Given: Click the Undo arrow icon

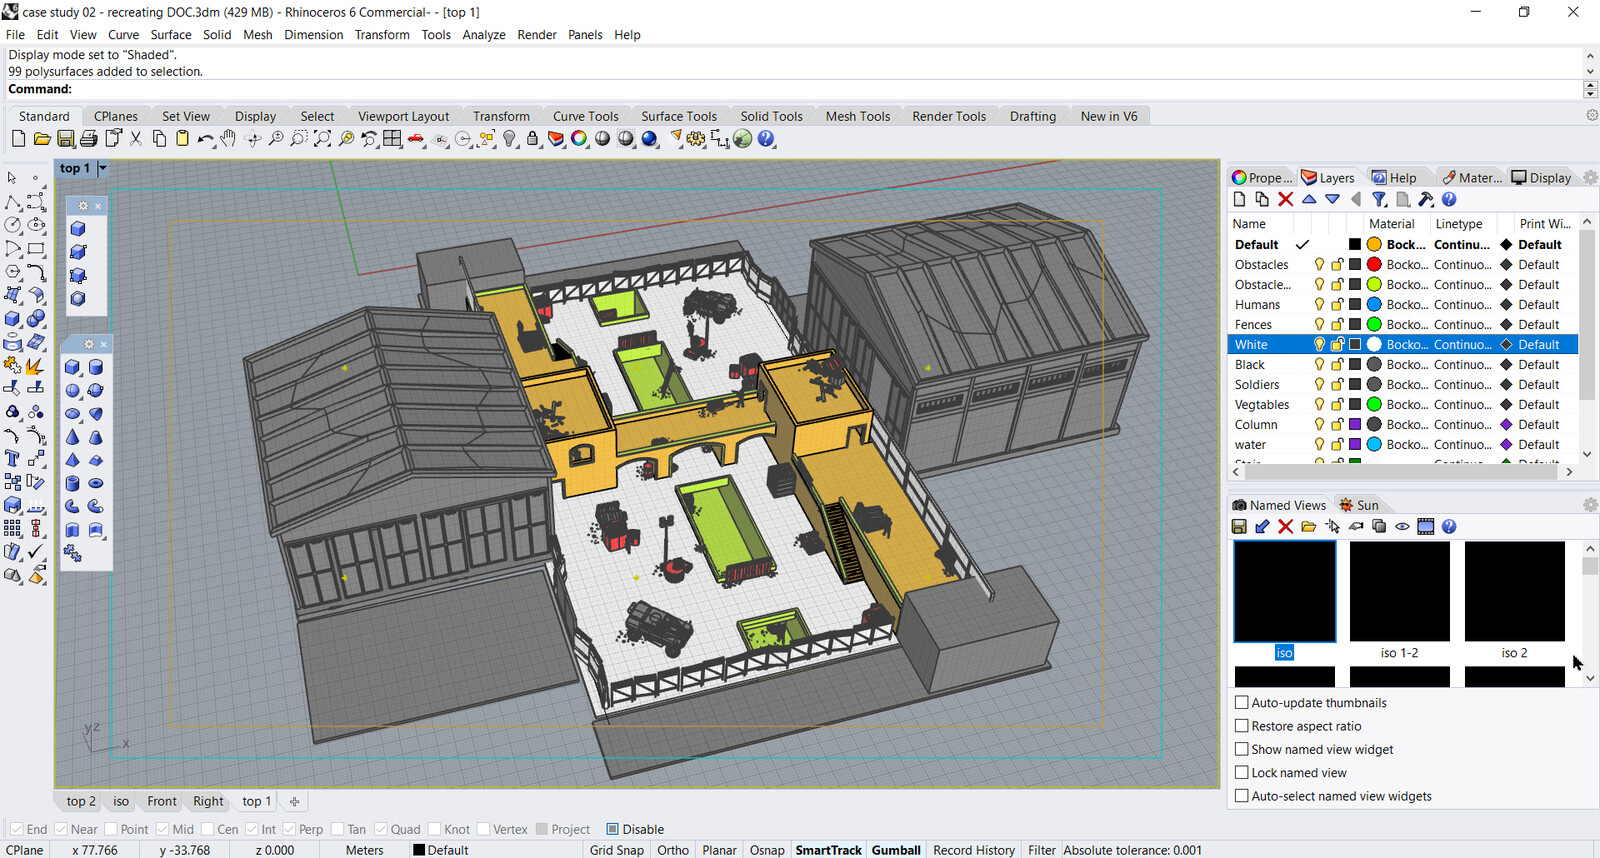Looking at the screenshot, I should click(206, 139).
